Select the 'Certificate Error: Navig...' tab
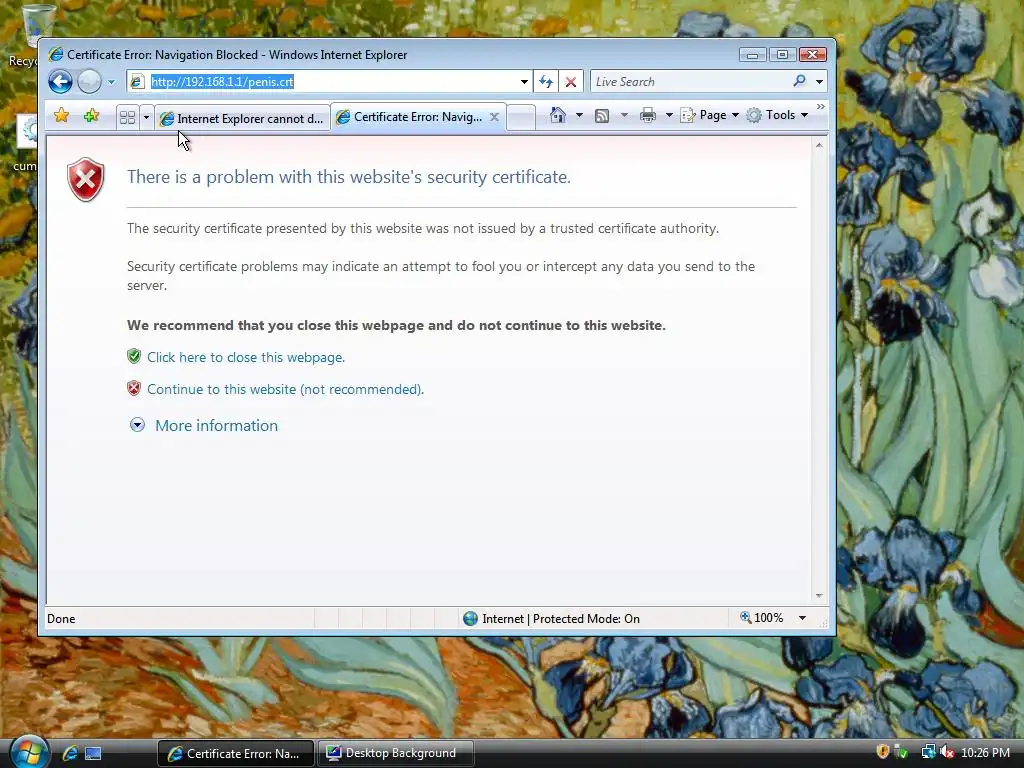The image size is (1024, 768). tap(410, 117)
